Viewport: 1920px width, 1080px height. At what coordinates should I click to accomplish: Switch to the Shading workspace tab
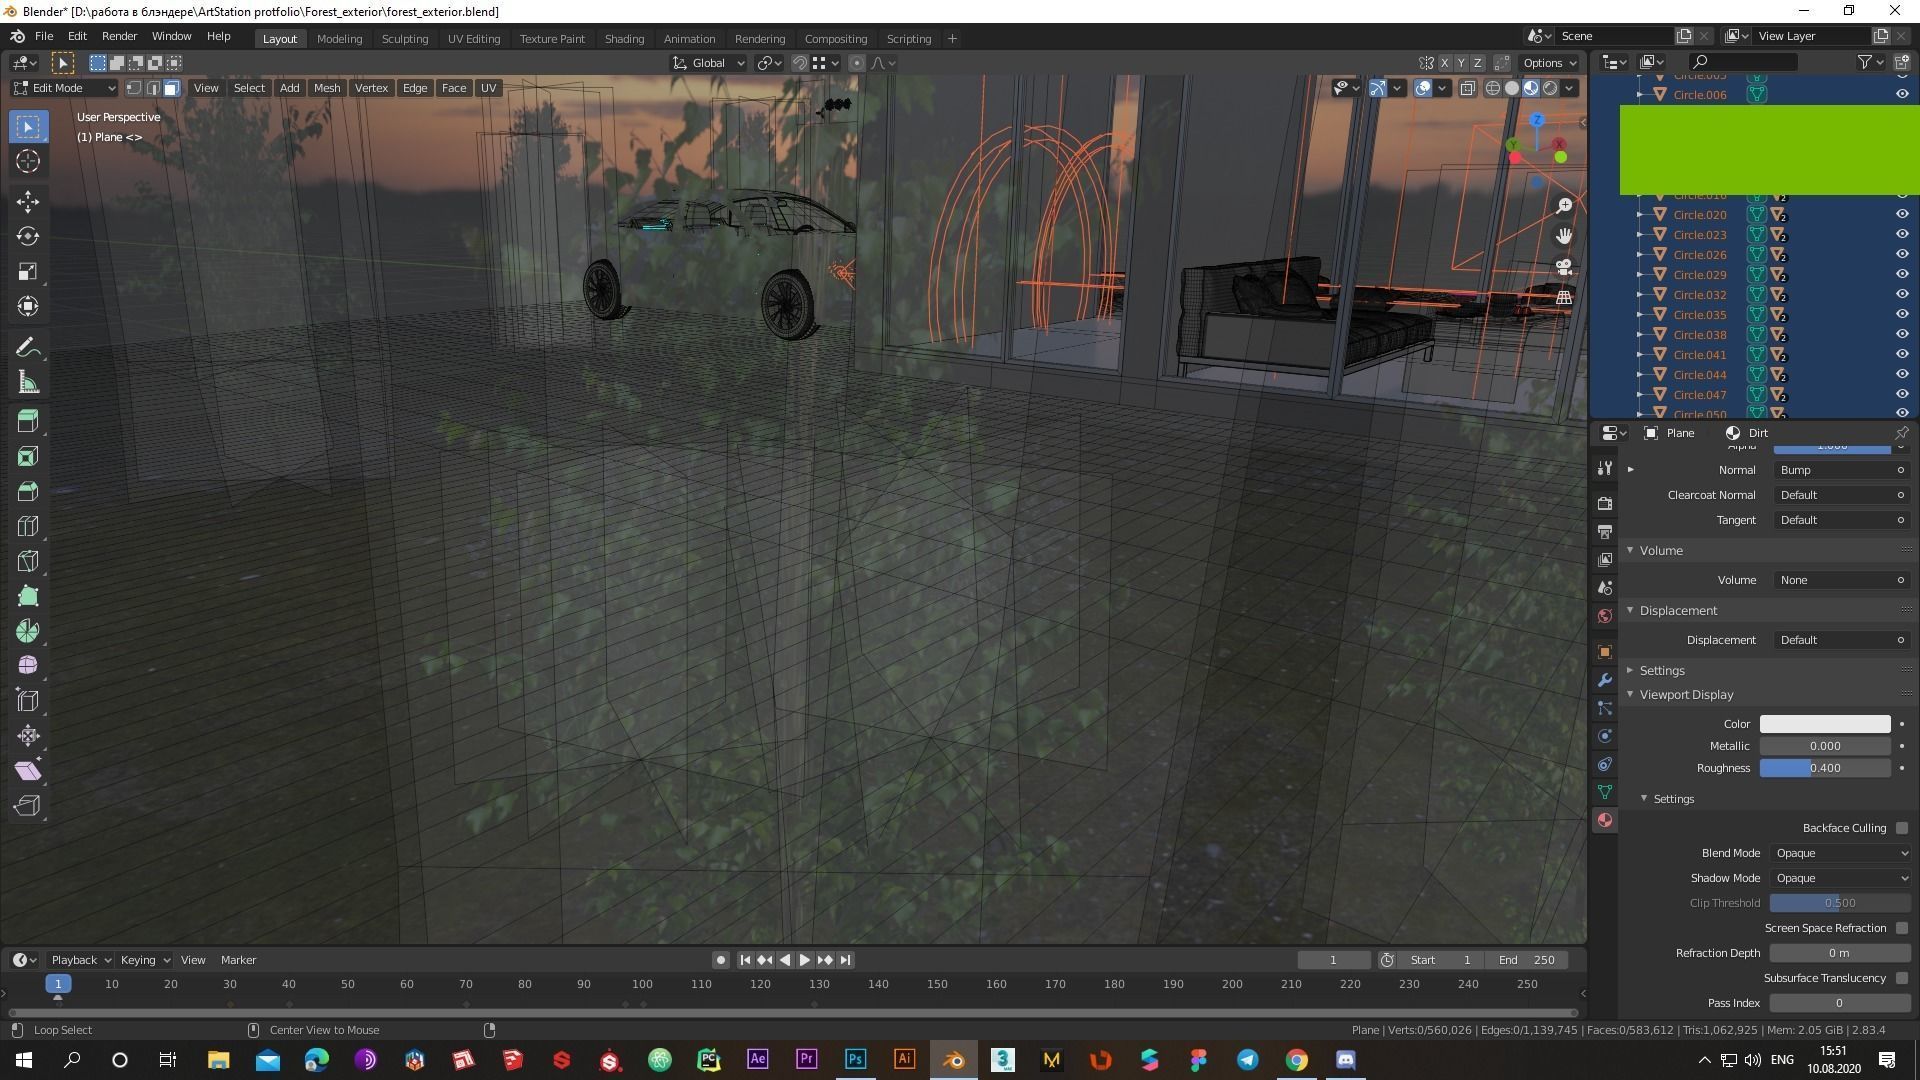[x=624, y=39]
